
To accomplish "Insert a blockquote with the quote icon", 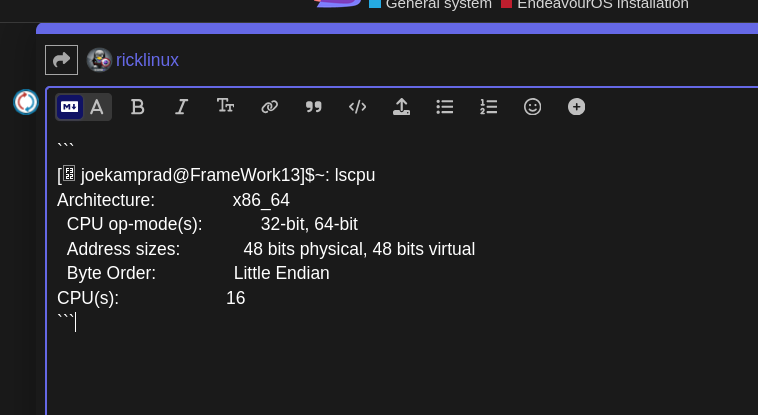I will coord(313,107).
